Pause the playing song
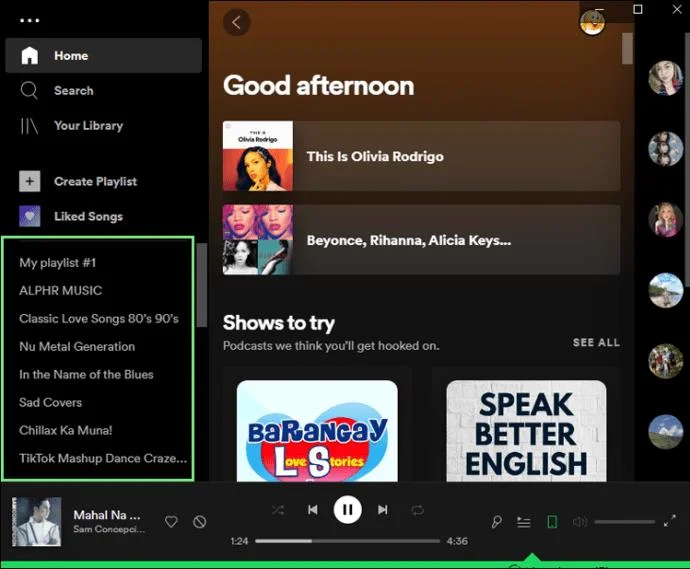Viewport: 690px width, 569px height. point(348,510)
